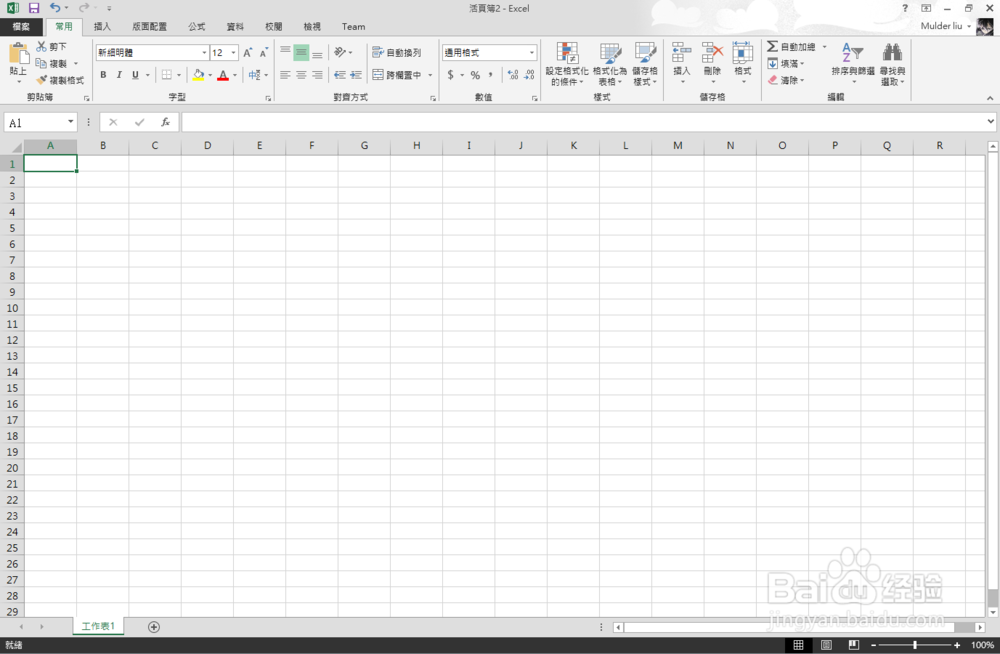Open the 跨欄置中 merge dropdown arrow
The width and height of the screenshot is (1000, 654).
coord(430,75)
